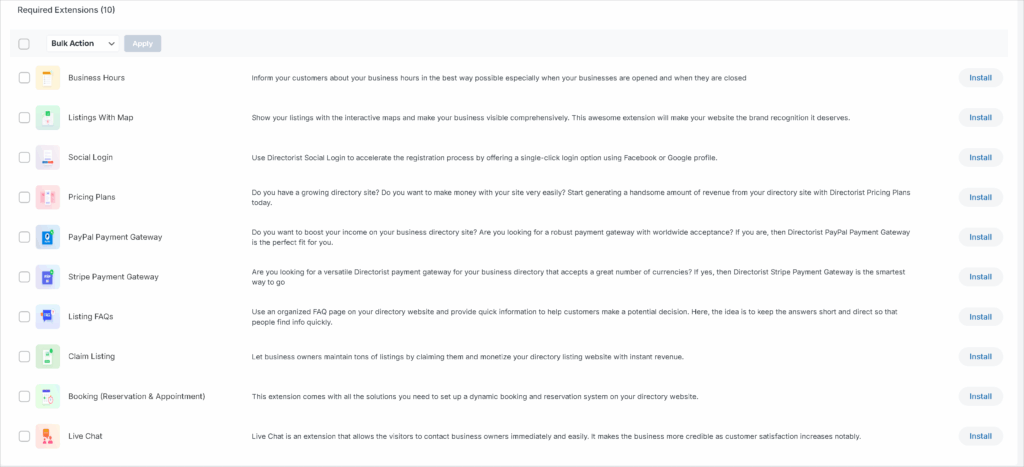The width and height of the screenshot is (1024, 467).
Task: Click the Business Hours extension icon
Action: point(48,78)
